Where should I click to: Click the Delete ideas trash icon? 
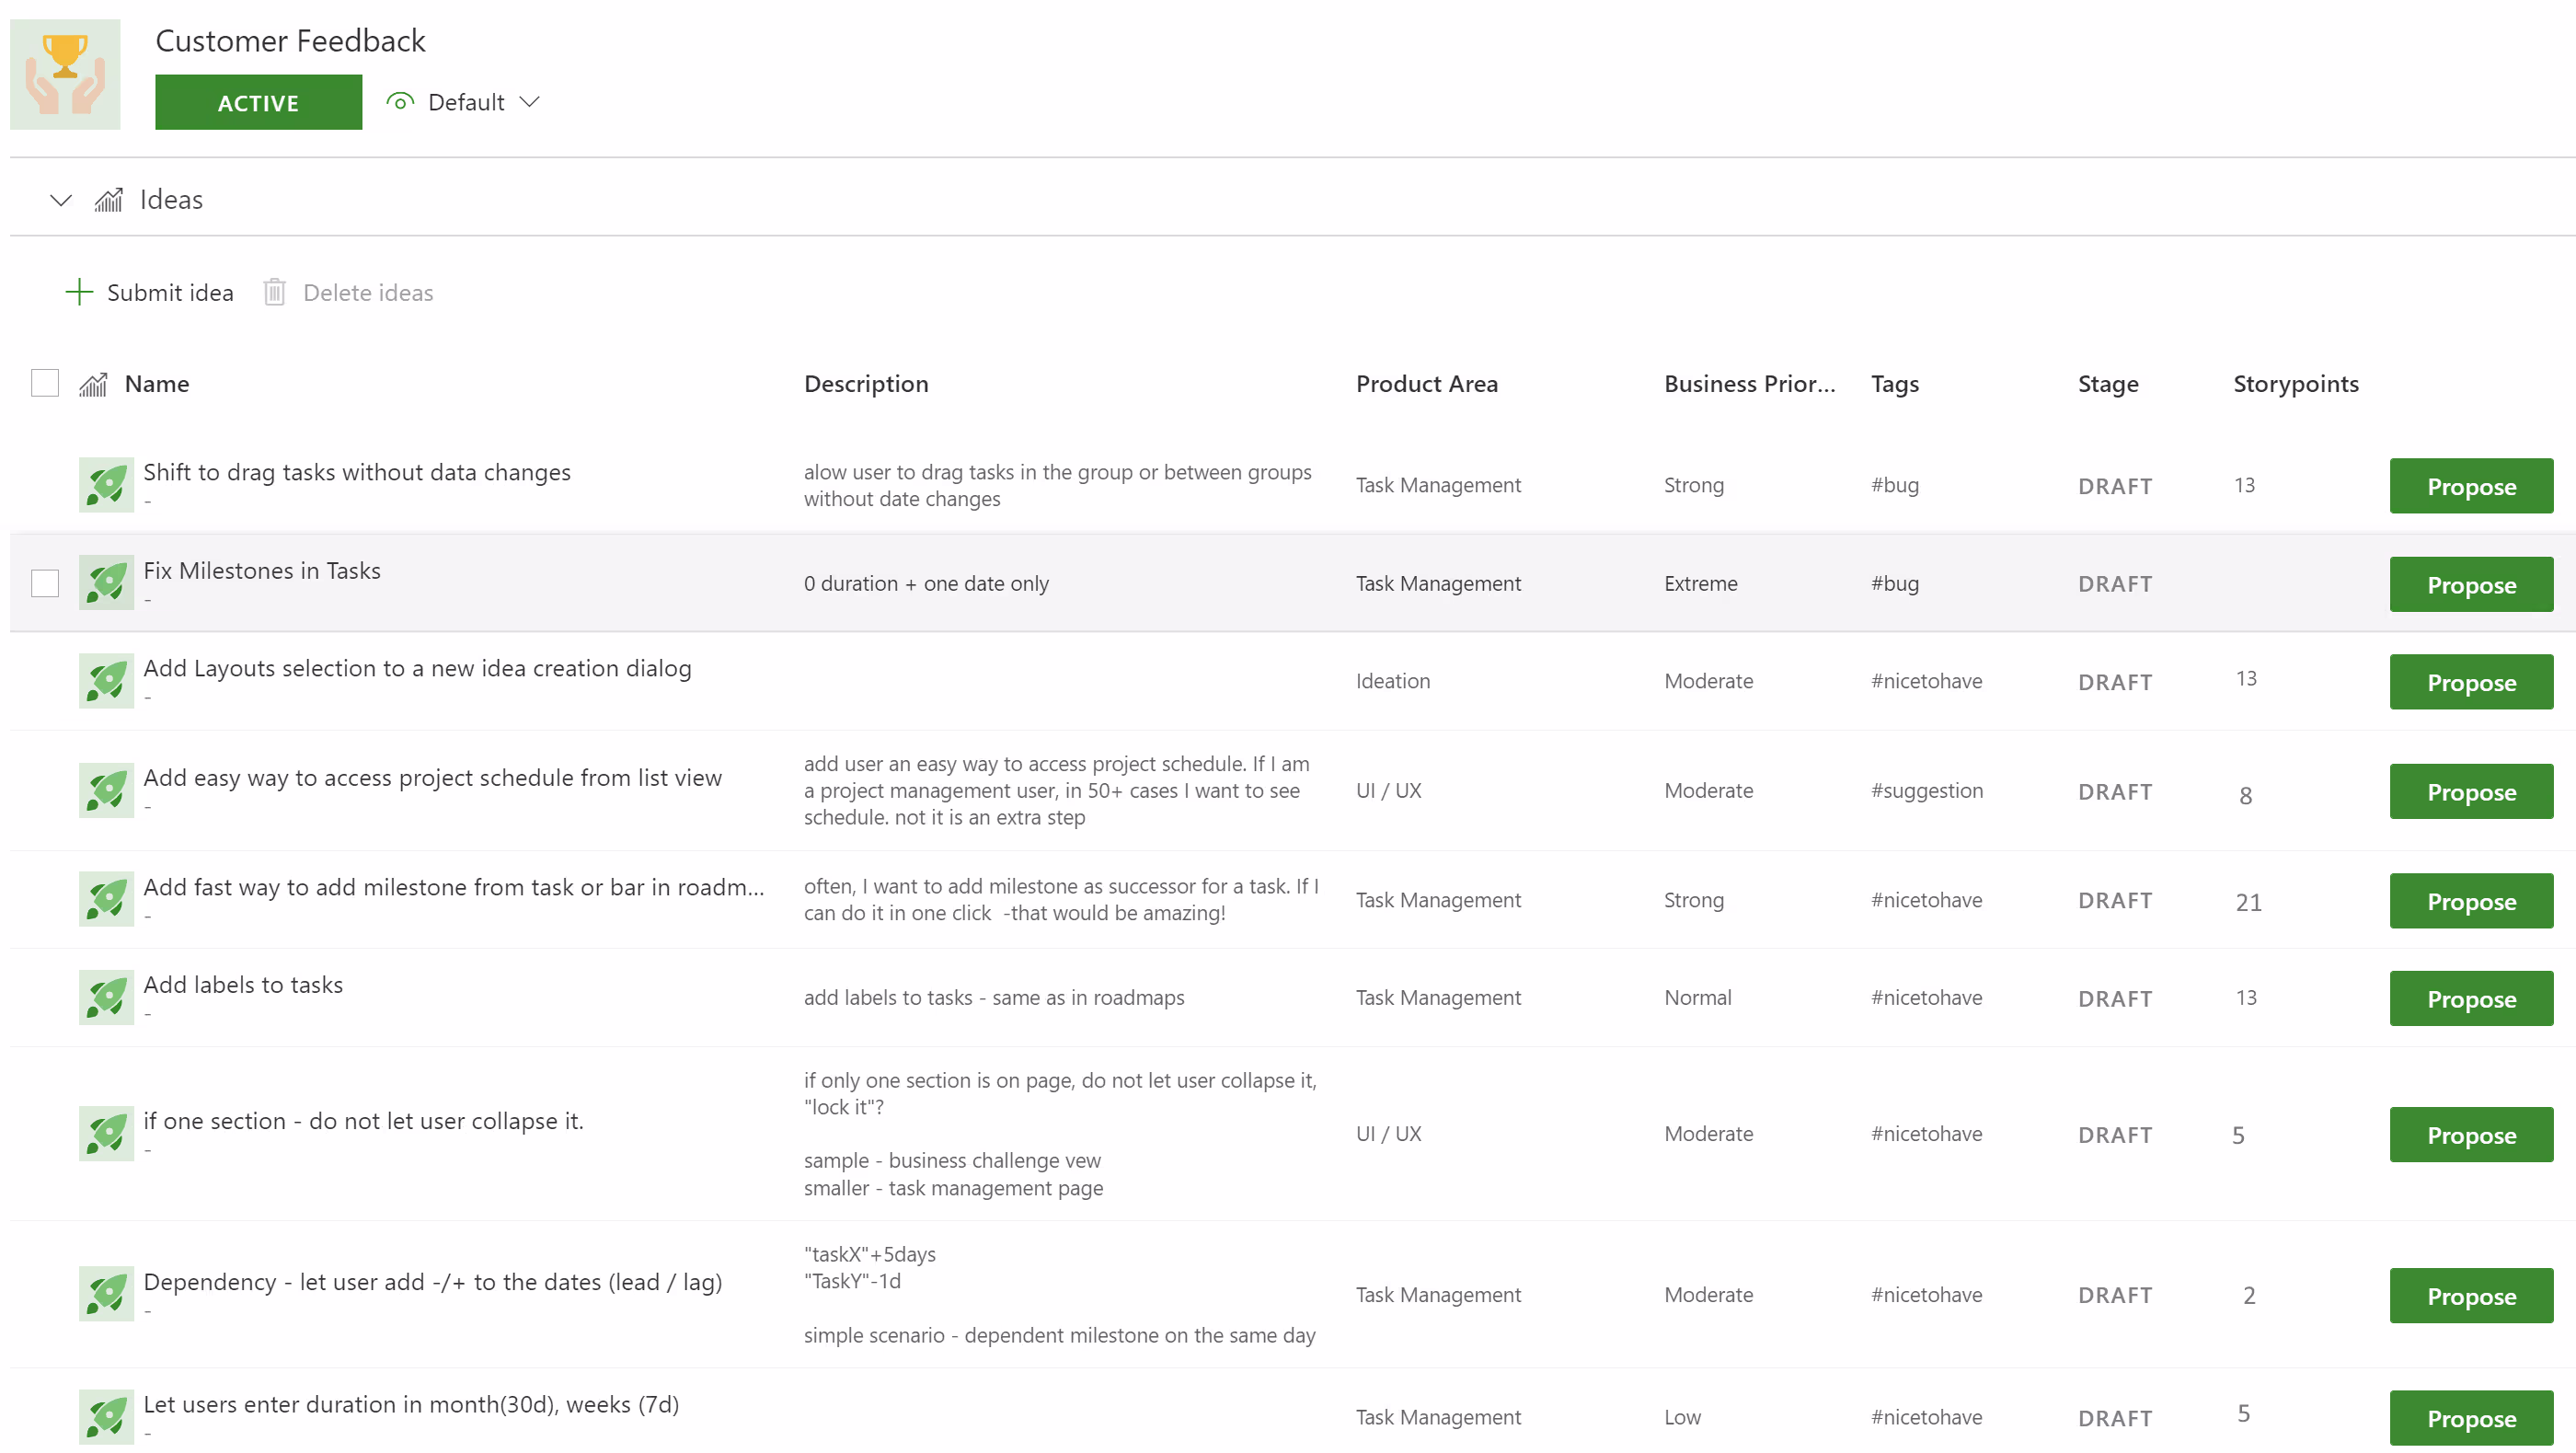274,292
